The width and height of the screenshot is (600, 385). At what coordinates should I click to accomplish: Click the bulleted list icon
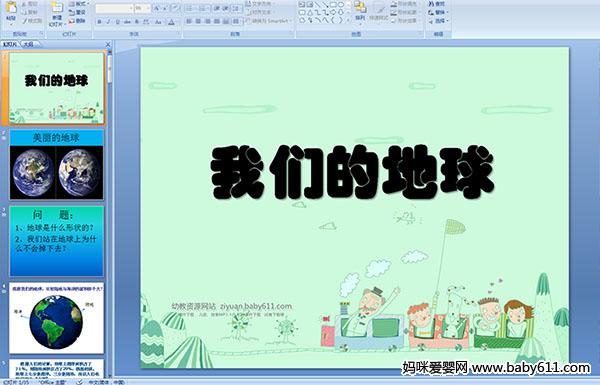pos(190,8)
